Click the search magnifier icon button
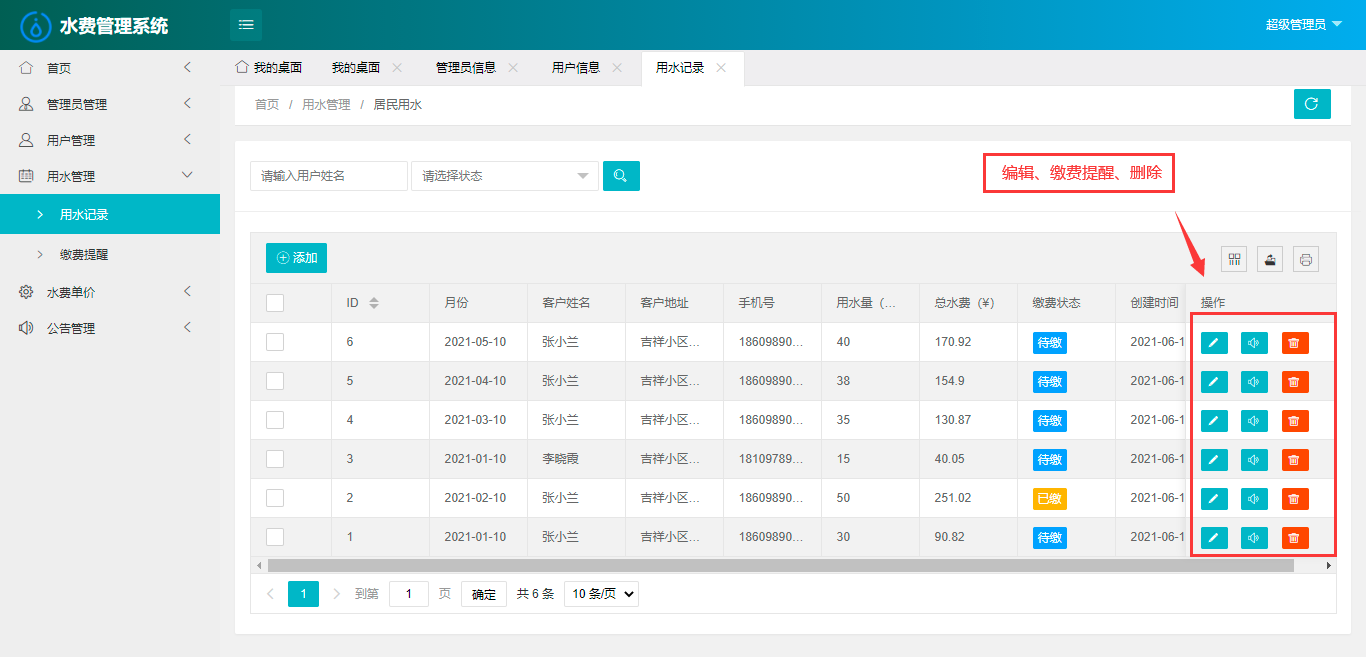1366x657 pixels. click(621, 176)
